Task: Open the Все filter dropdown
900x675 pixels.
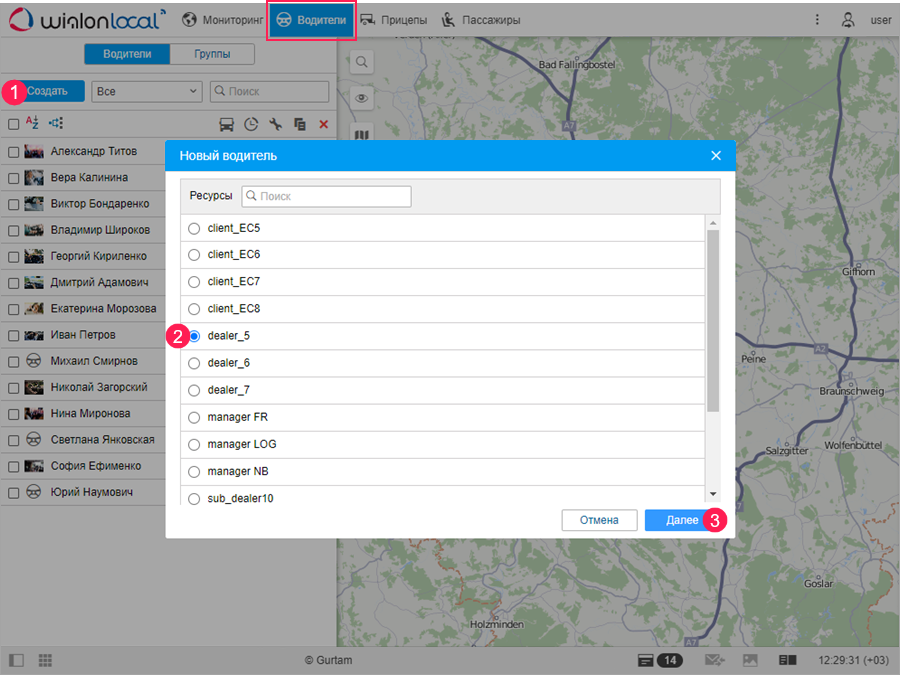Action: [147, 92]
